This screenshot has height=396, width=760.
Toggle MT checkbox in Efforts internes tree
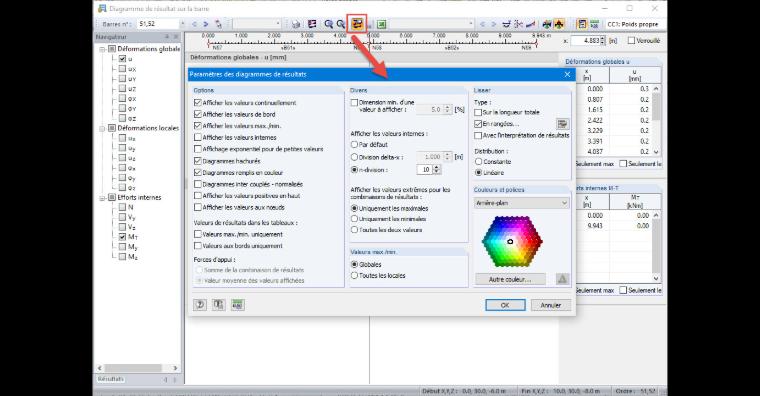[122, 237]
